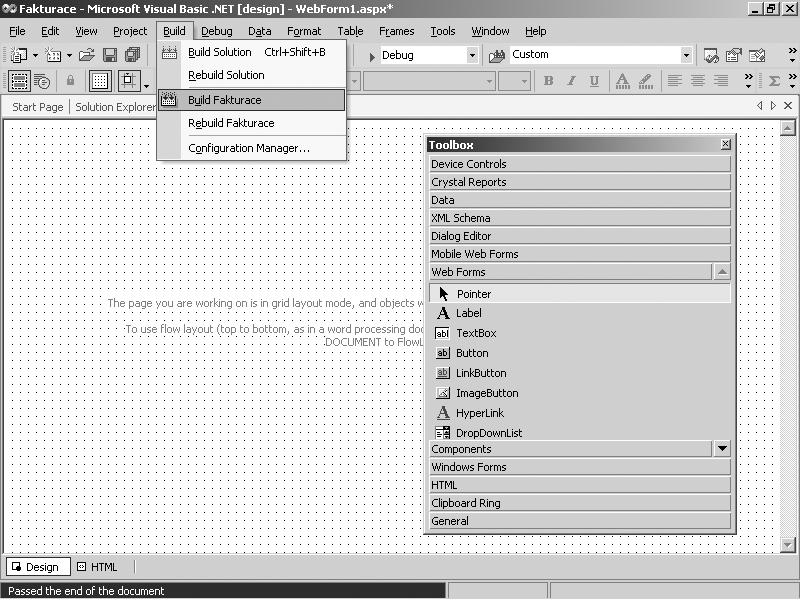
Task: Click the New Project toolbar icon
Action: click(x=19, y=55)
